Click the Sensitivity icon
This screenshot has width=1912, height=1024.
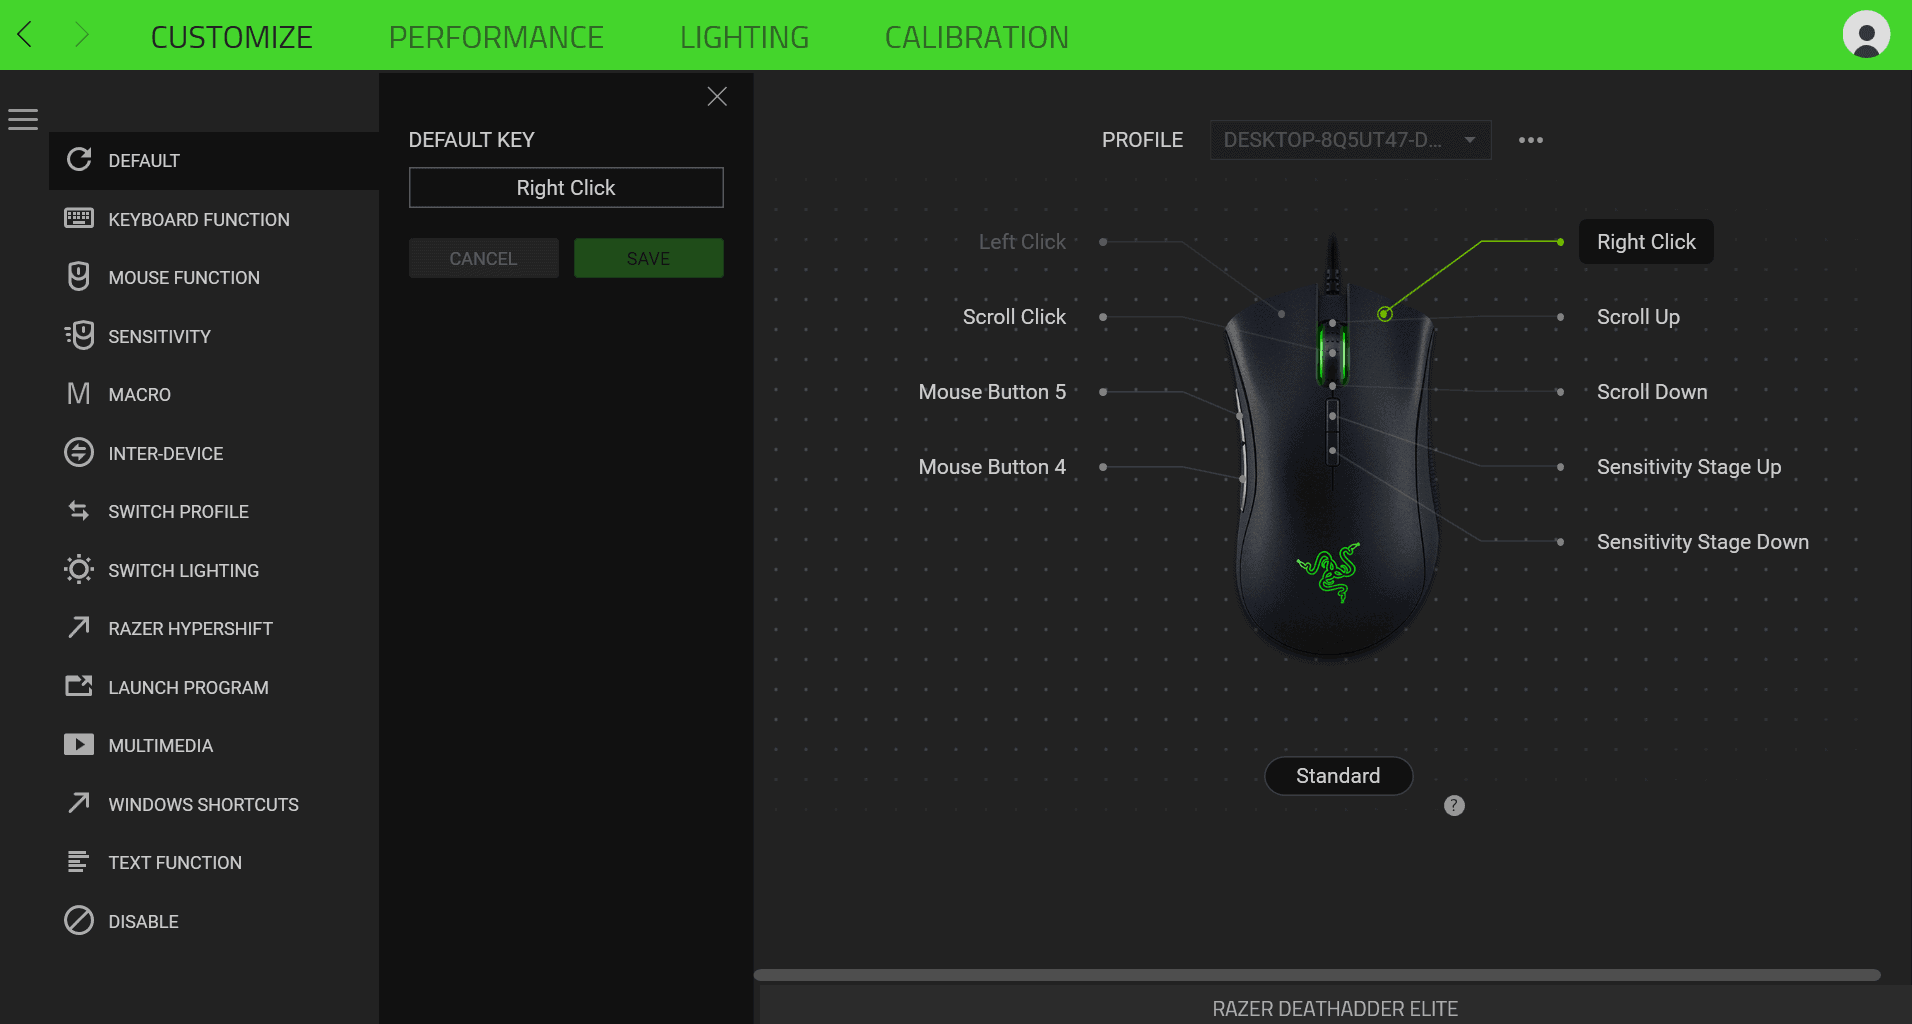click(x=79, y=335)
